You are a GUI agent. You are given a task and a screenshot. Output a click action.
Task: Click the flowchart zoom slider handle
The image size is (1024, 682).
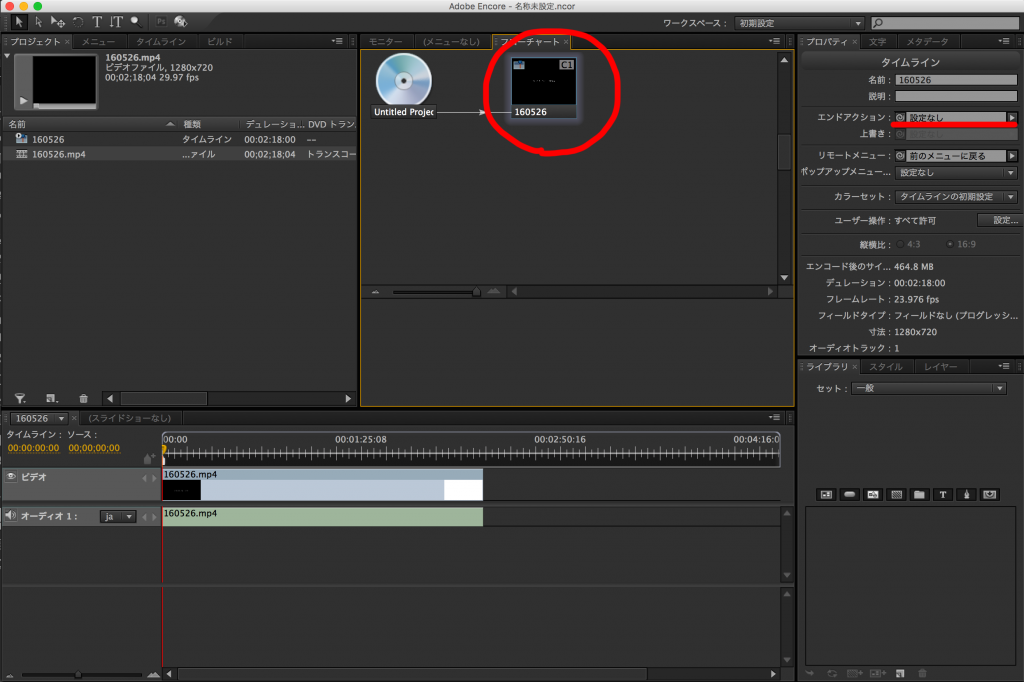[x=476, y=292]
